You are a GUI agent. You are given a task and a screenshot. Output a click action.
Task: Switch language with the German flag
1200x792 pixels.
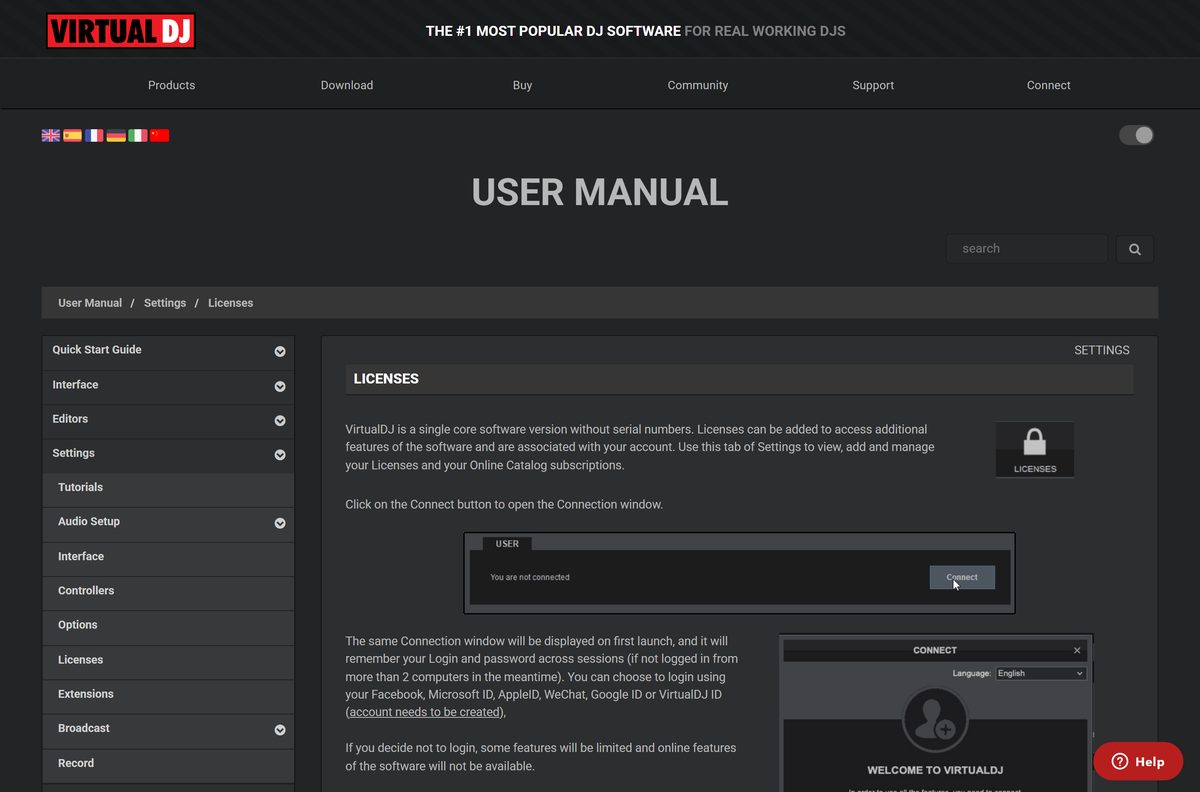point(116,135)
